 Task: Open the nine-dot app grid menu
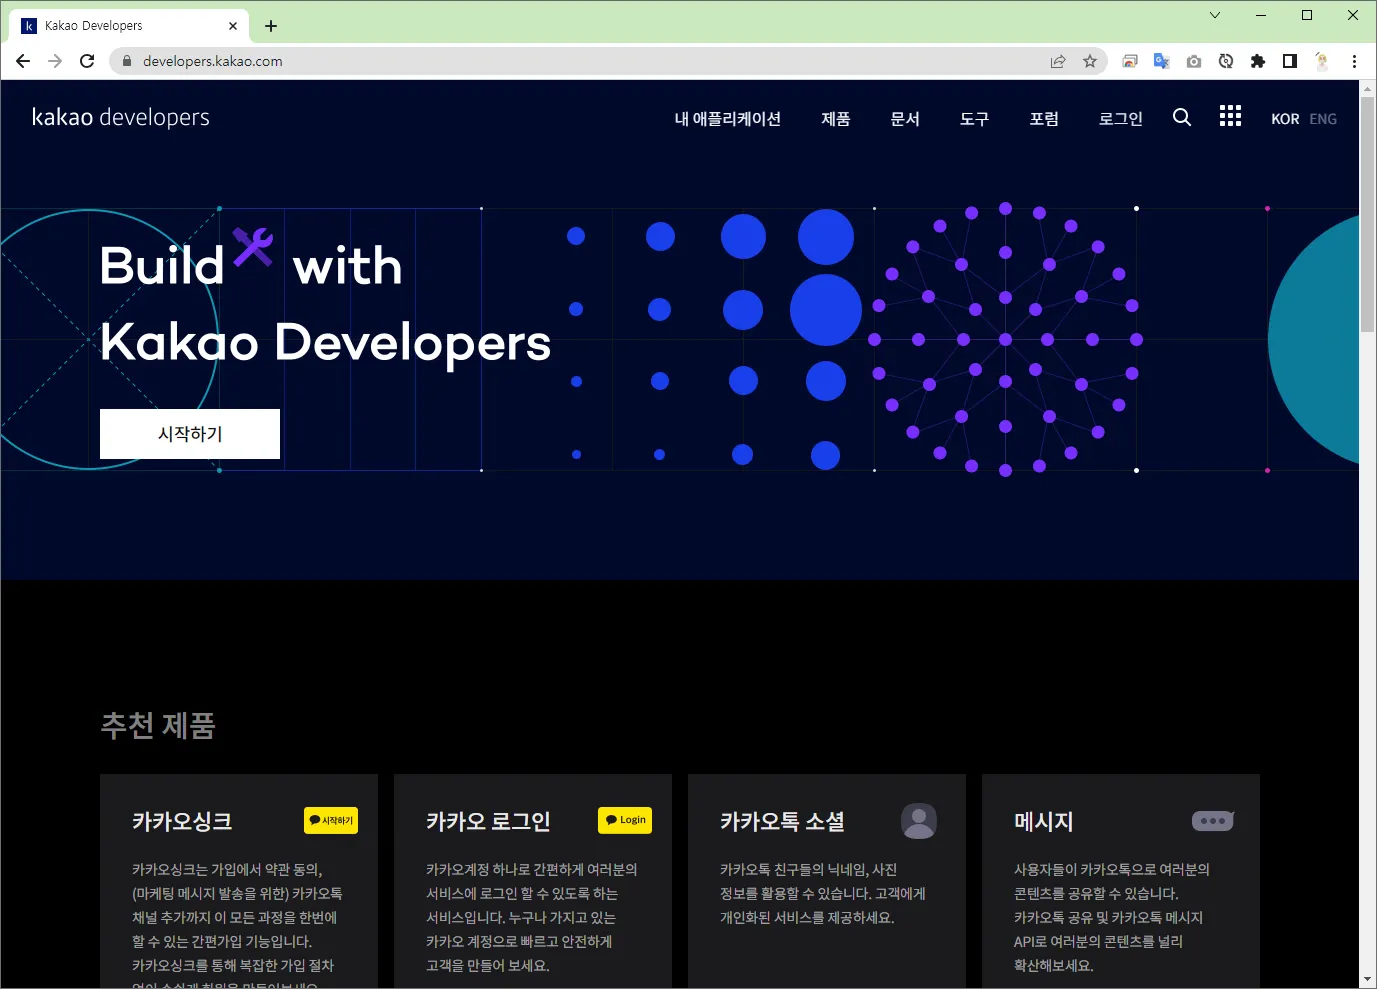[1230, 116]
